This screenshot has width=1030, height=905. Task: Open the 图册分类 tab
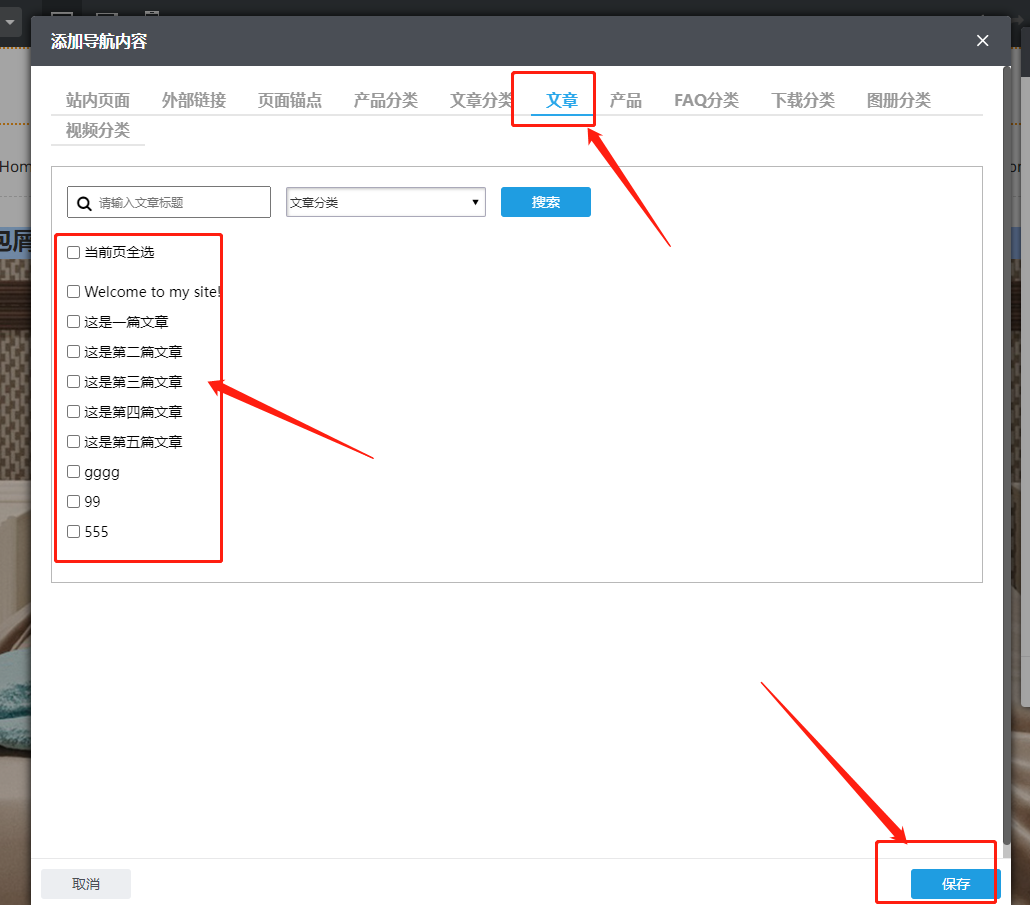point(898,100)
